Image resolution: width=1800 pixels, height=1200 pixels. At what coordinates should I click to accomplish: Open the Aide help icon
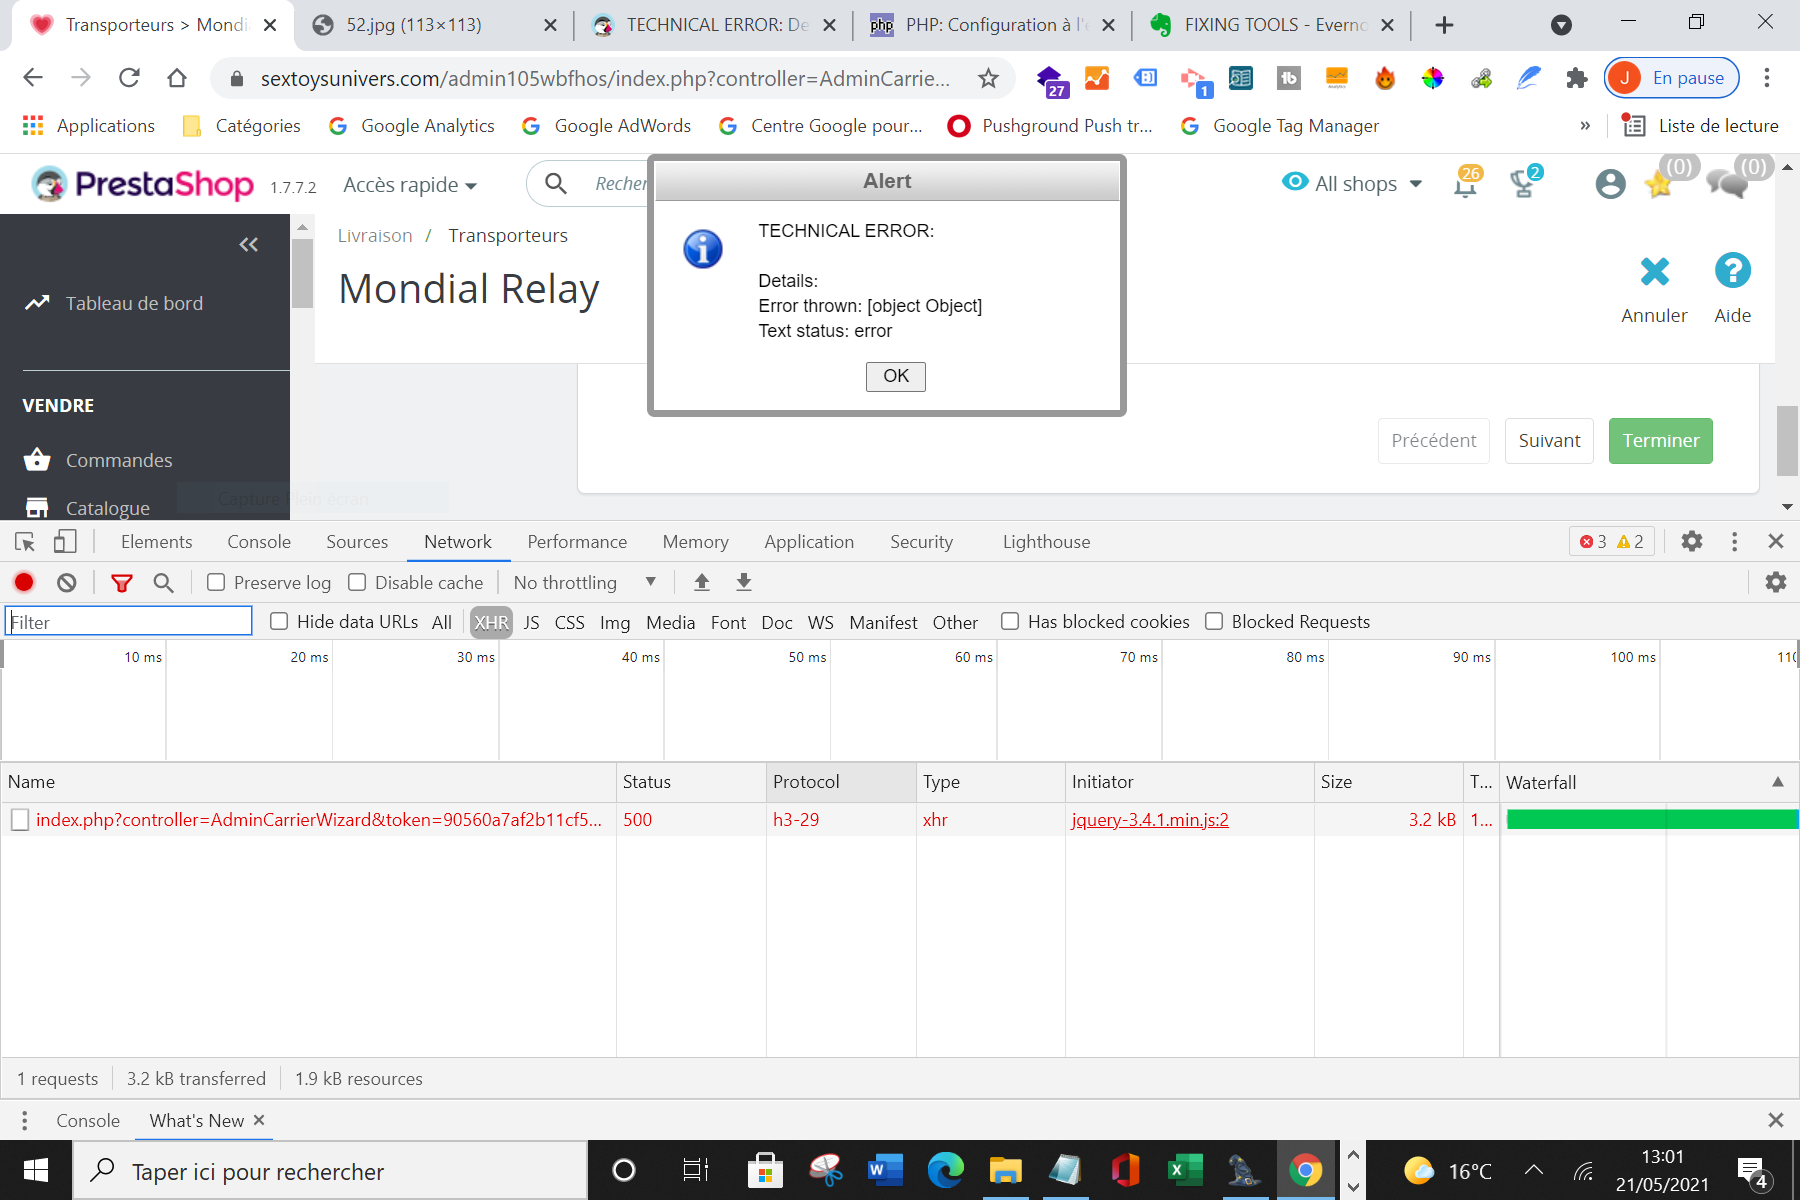(x=1732, y=270)
